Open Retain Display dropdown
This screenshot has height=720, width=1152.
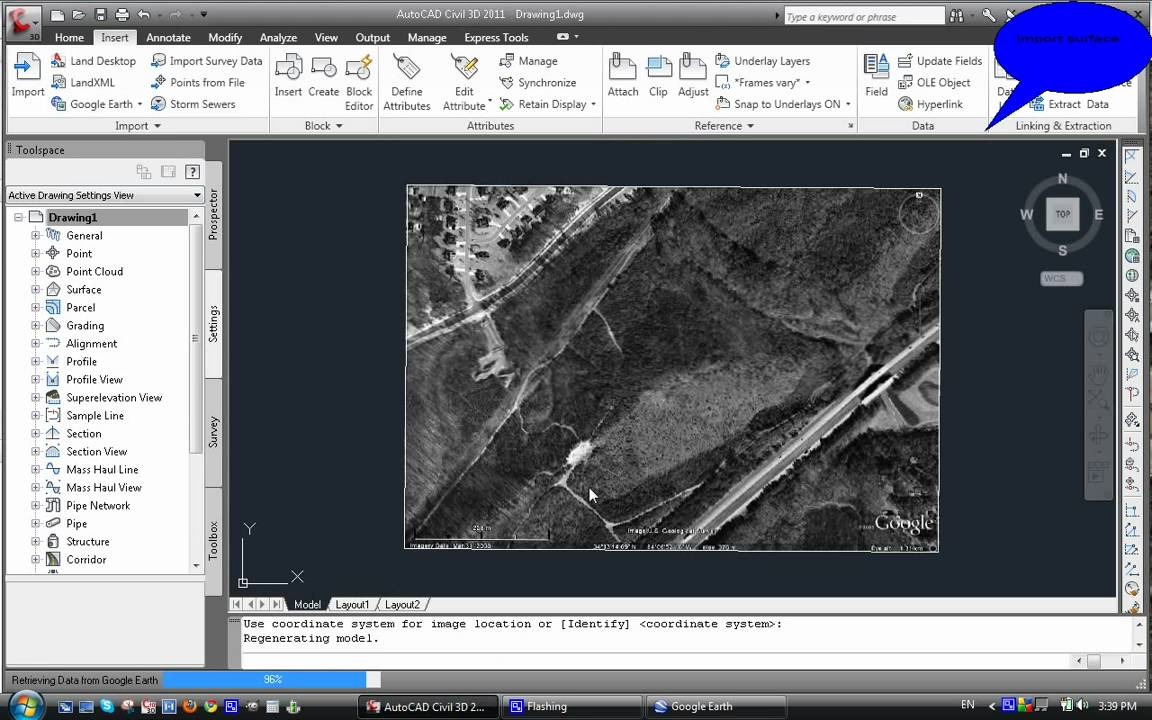(x=593, y=104)
